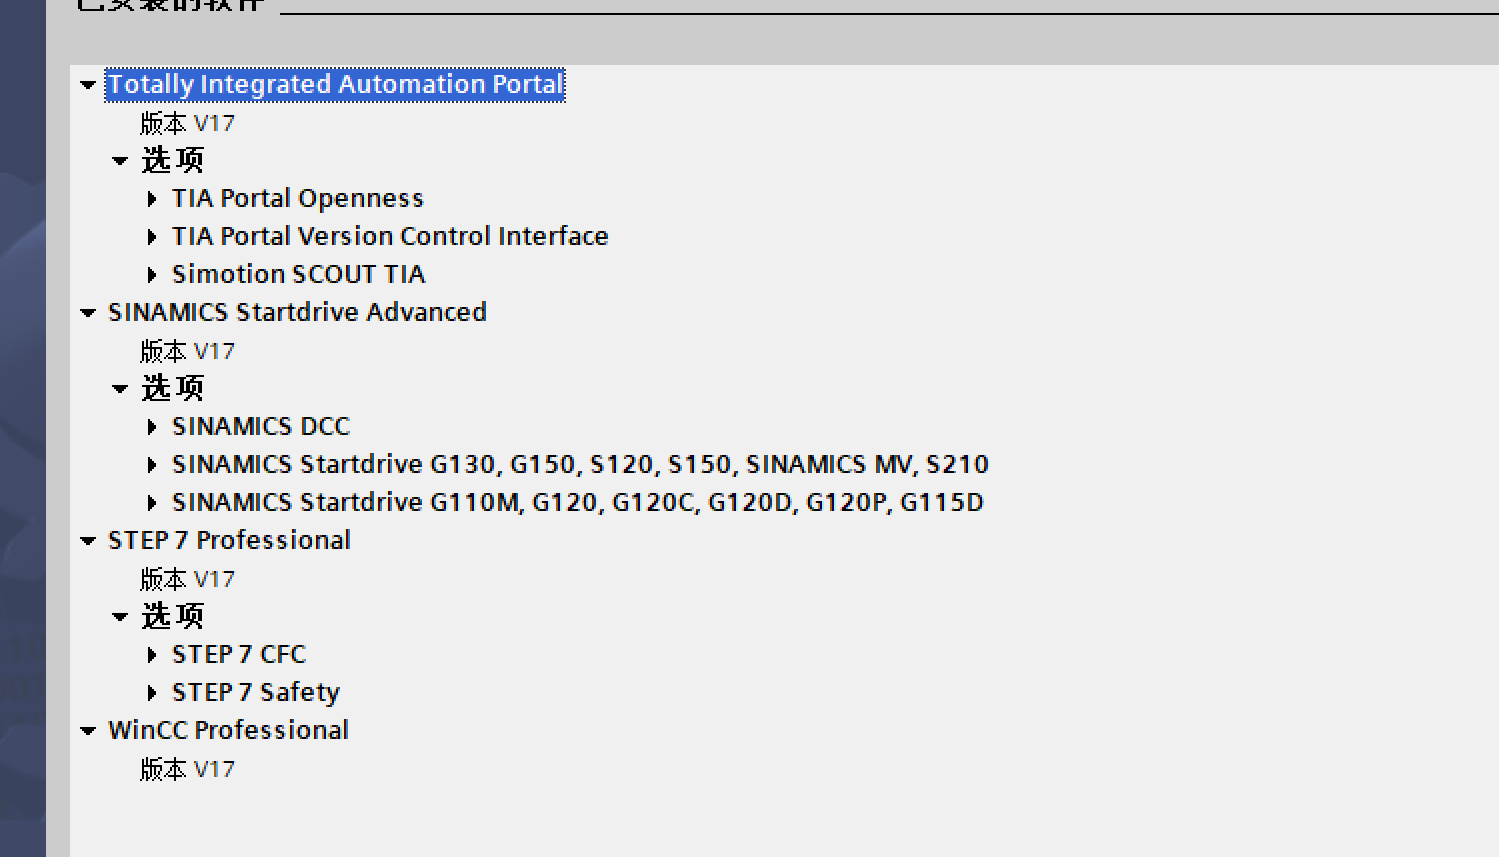Expand the TIA Portal Openness option

tap(152, 199)
